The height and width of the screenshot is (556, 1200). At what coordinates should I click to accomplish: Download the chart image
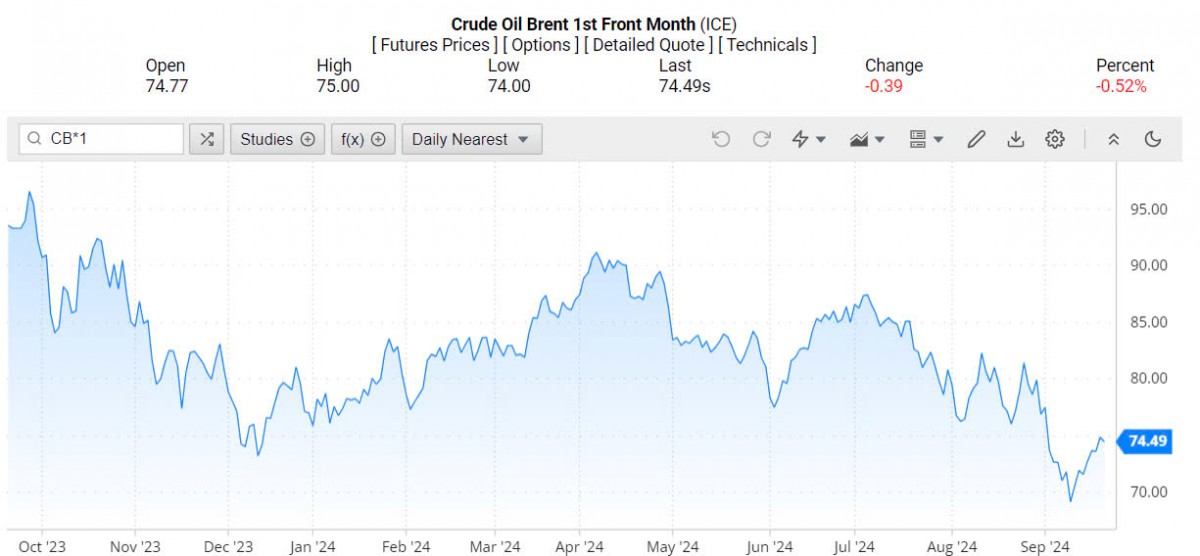pyautogui.click(x=1015, y=139)
